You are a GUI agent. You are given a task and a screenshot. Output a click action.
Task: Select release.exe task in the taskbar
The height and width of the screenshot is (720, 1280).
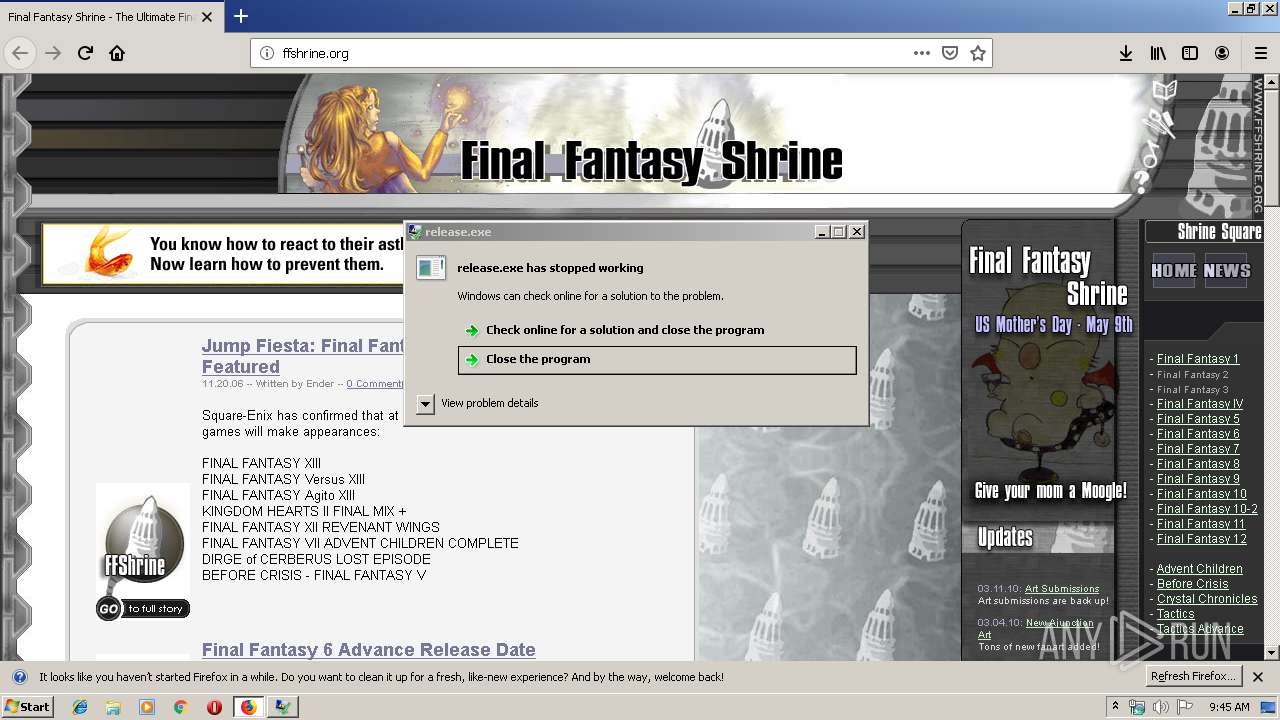[x=283, y=707]
